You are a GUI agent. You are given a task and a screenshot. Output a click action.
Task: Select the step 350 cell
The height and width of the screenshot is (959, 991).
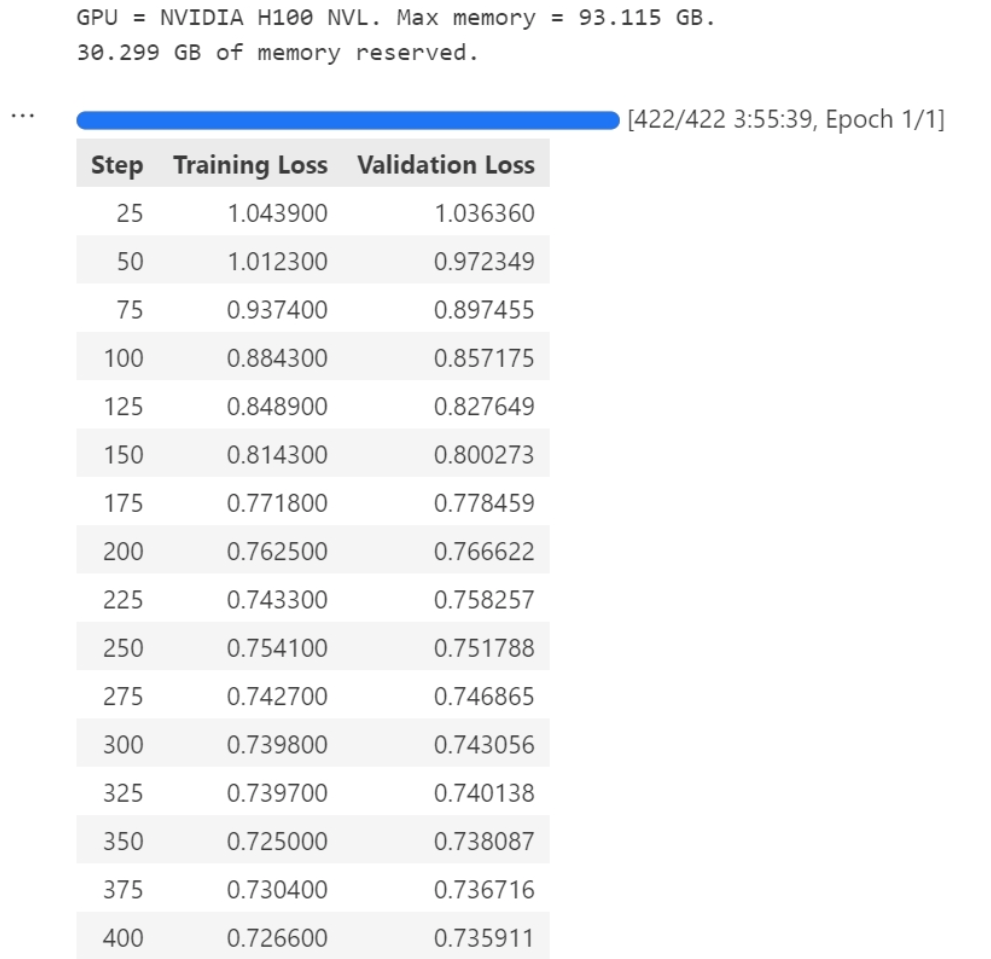(123, 841)
